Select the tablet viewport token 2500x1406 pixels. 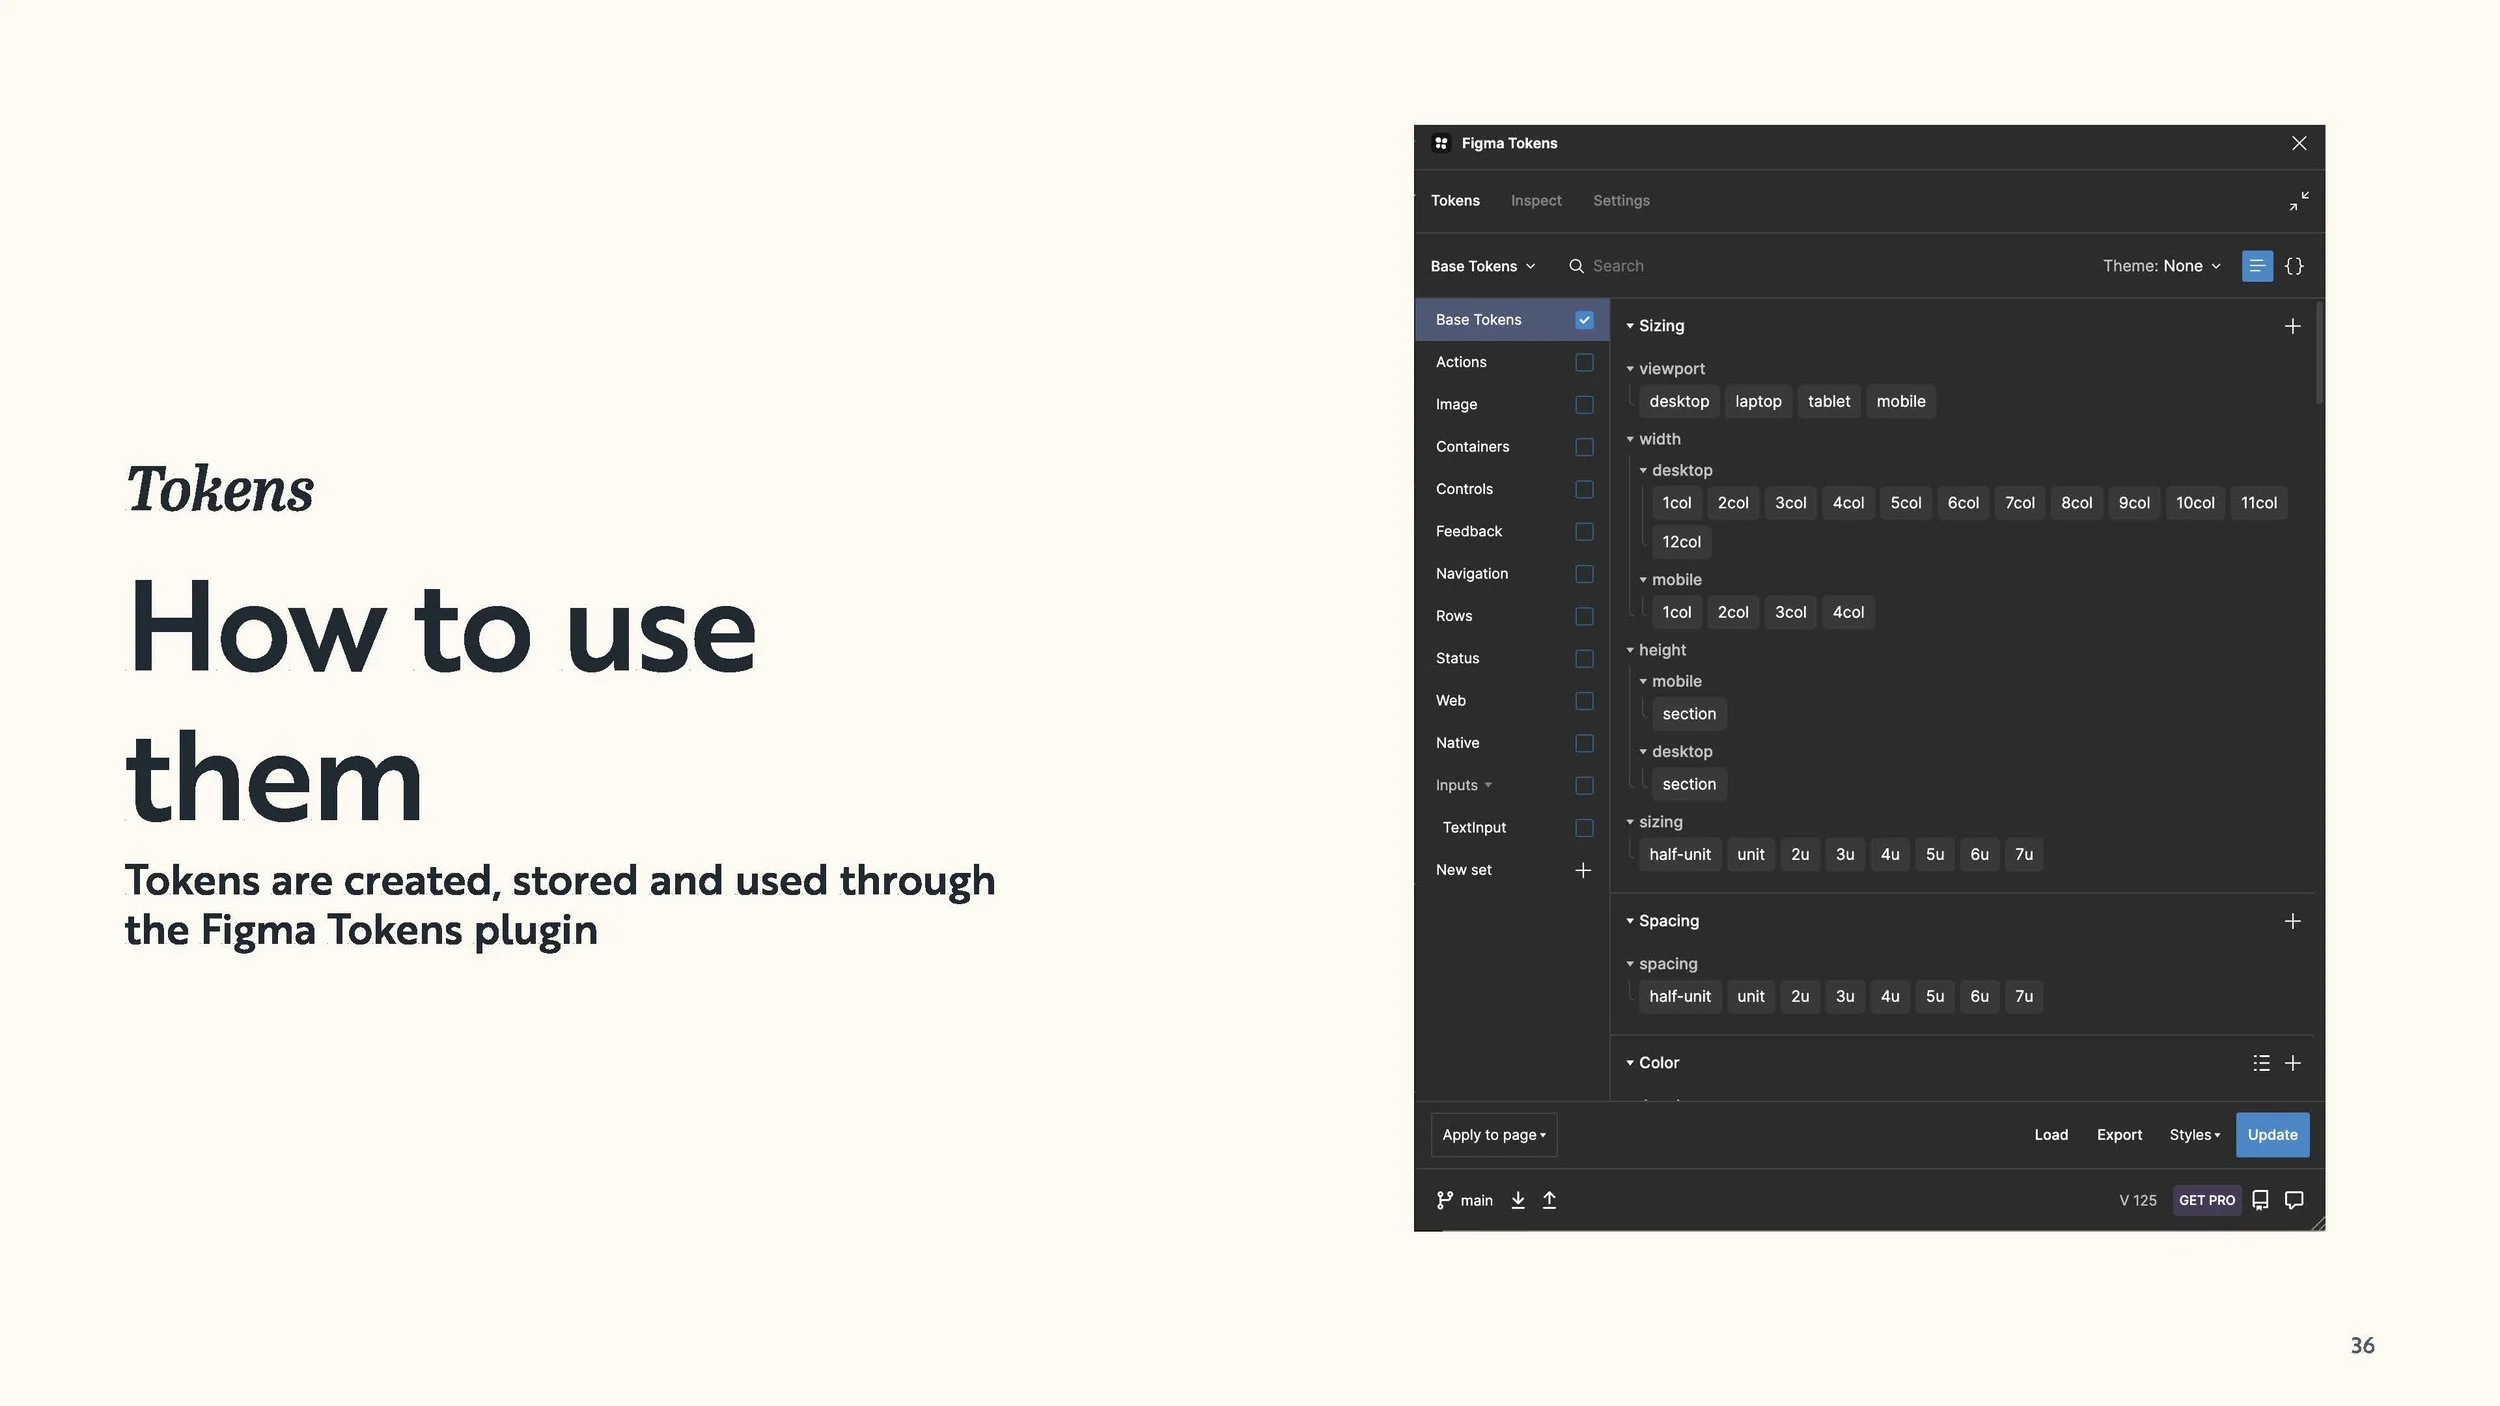click(x=1828, y=401)
